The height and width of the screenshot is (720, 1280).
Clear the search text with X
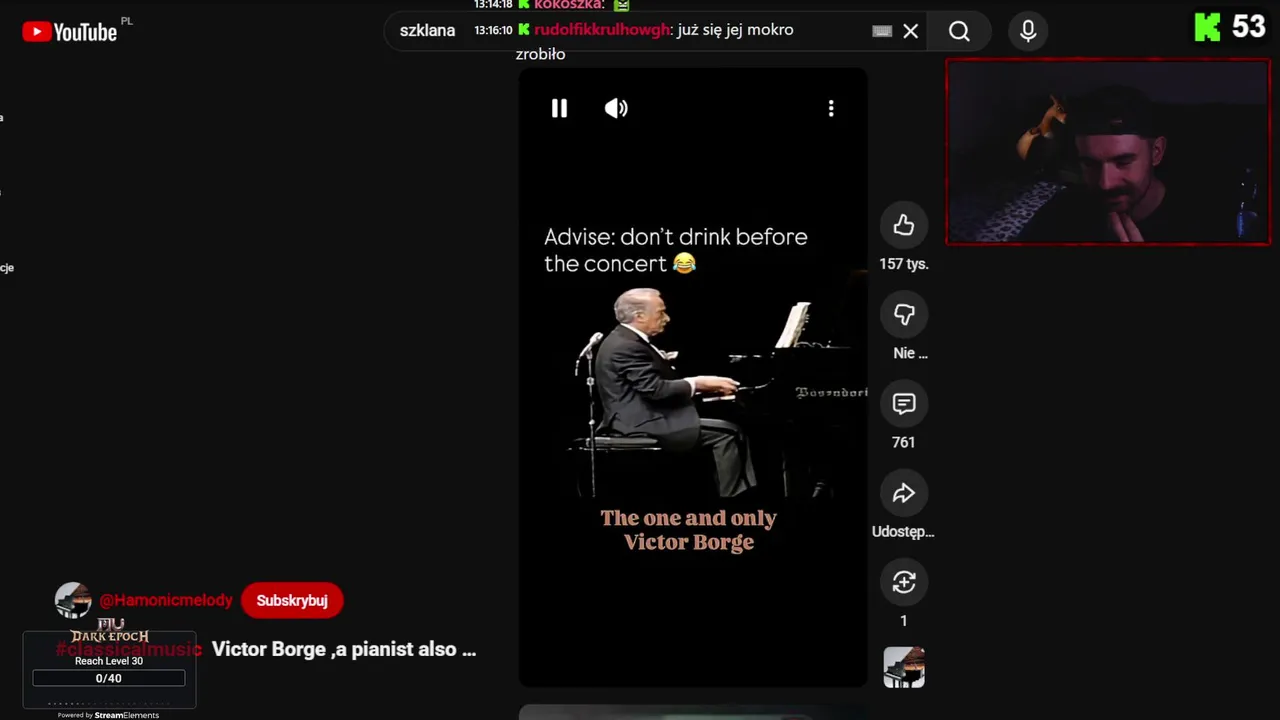tap(911, 31)
